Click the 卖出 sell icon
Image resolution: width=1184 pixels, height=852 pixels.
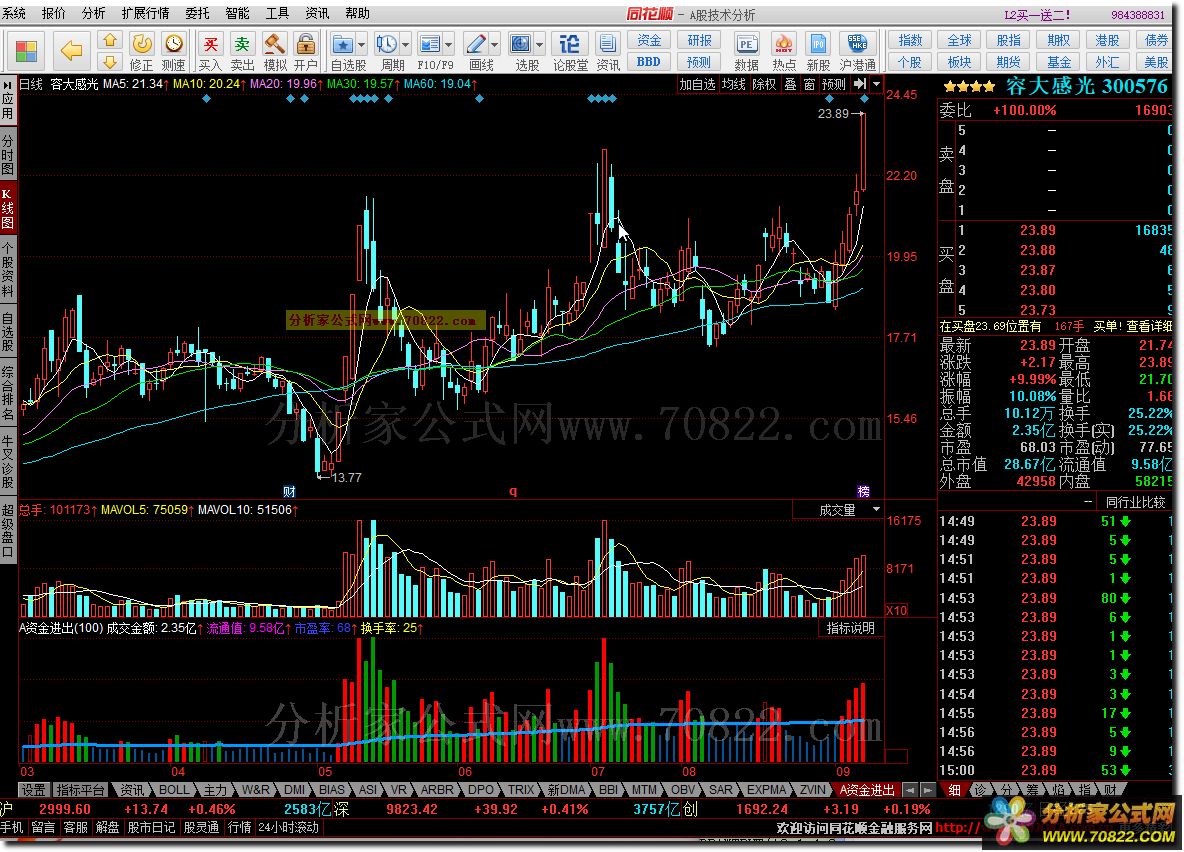(242, 51)
